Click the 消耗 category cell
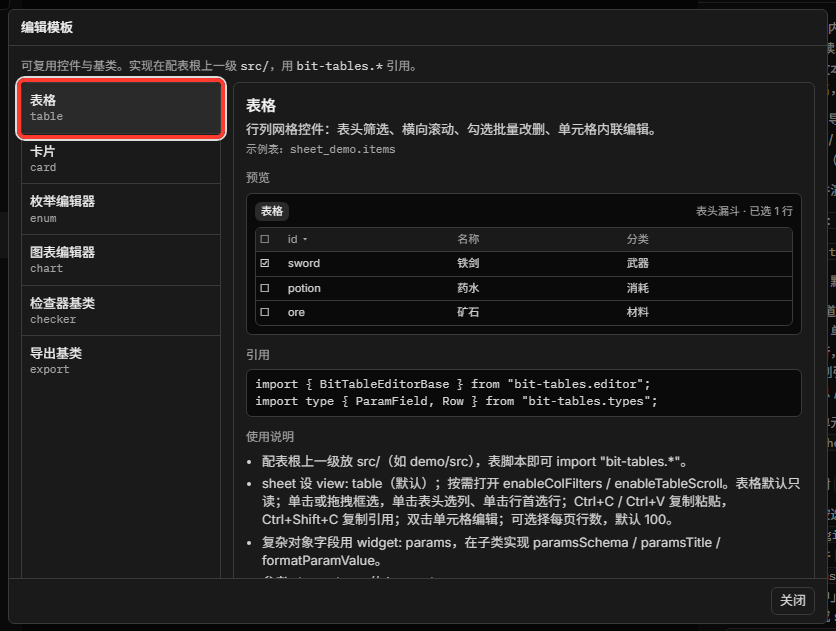 coord(638,288)
